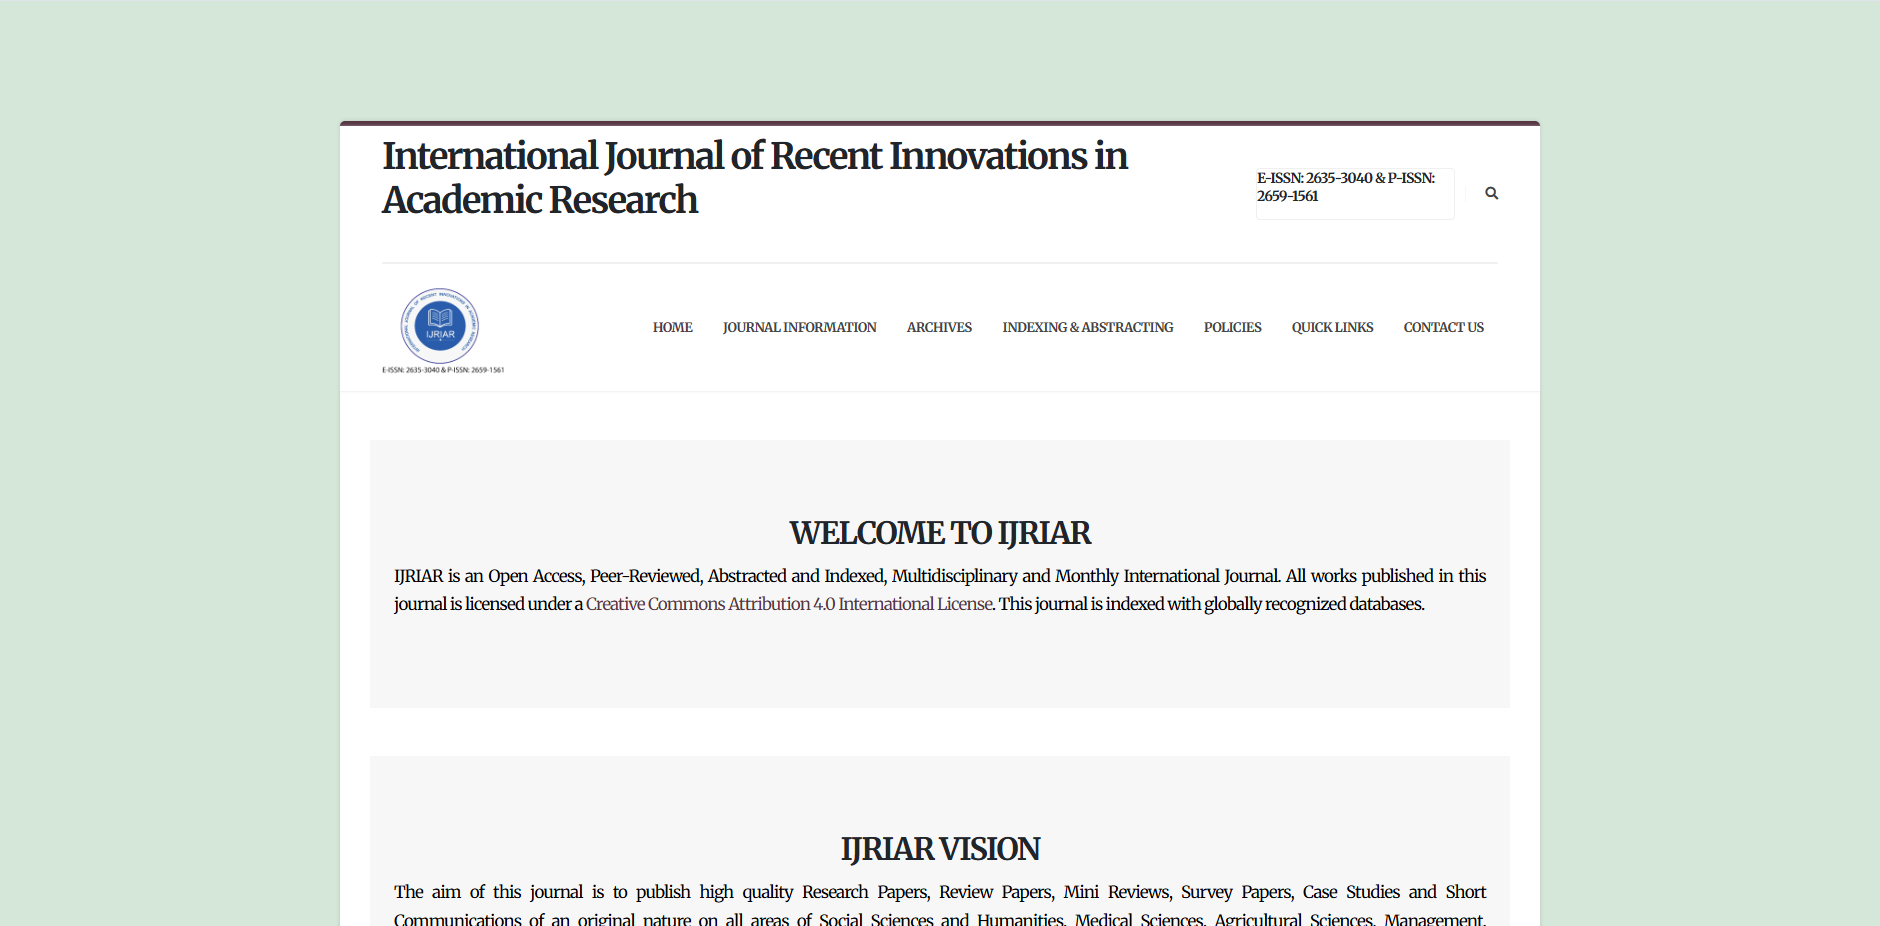This screenshot has width=1880, height=926.
Task: Open the journal homepage via the title link
Action: point(754,177)
